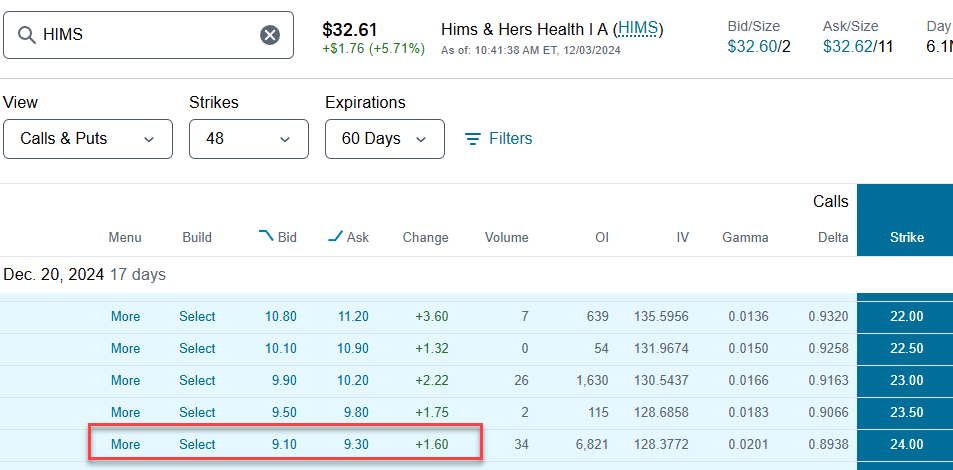The image size is (953, 470).
Task: Click the IV column header
Action: pyautogui.click(x=683, y=238)
